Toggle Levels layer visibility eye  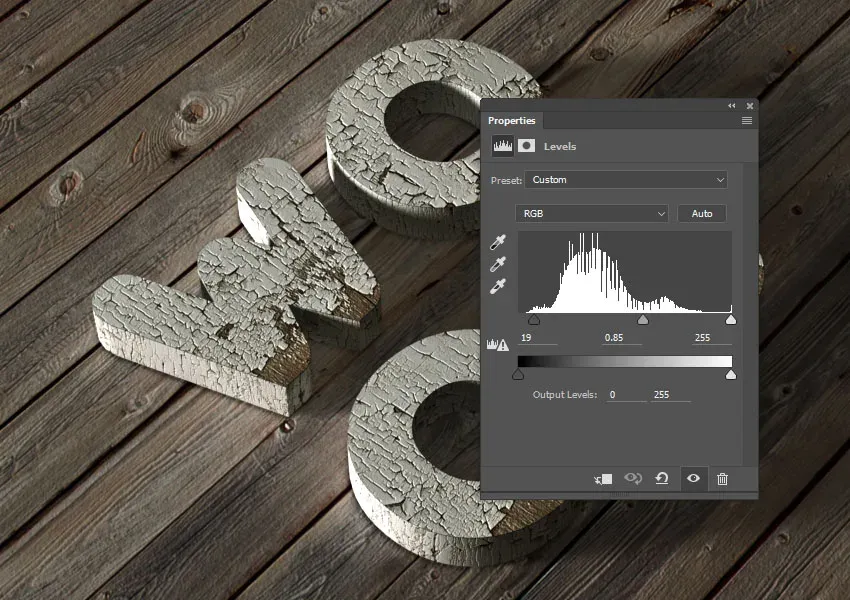point(693,478)
